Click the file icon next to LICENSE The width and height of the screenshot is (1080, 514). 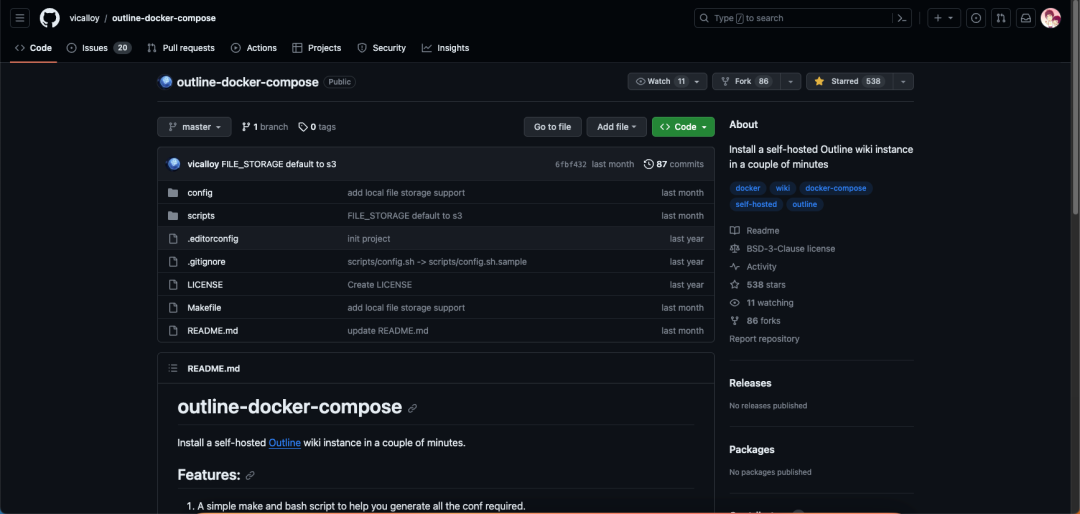(x=173, y=285)
